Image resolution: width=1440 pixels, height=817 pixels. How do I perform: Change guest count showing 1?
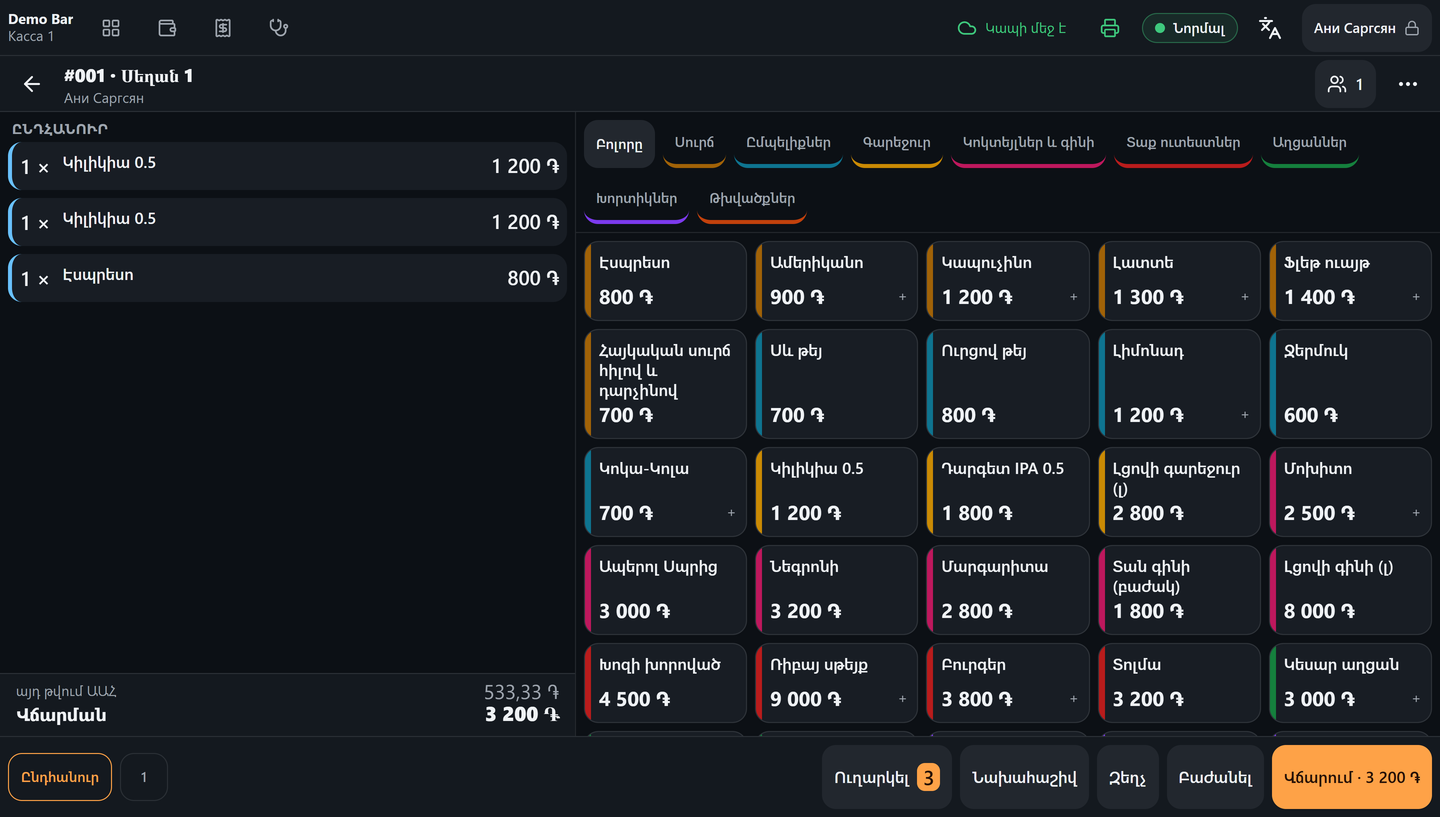pyautogui.click(x=1345, y=84)
